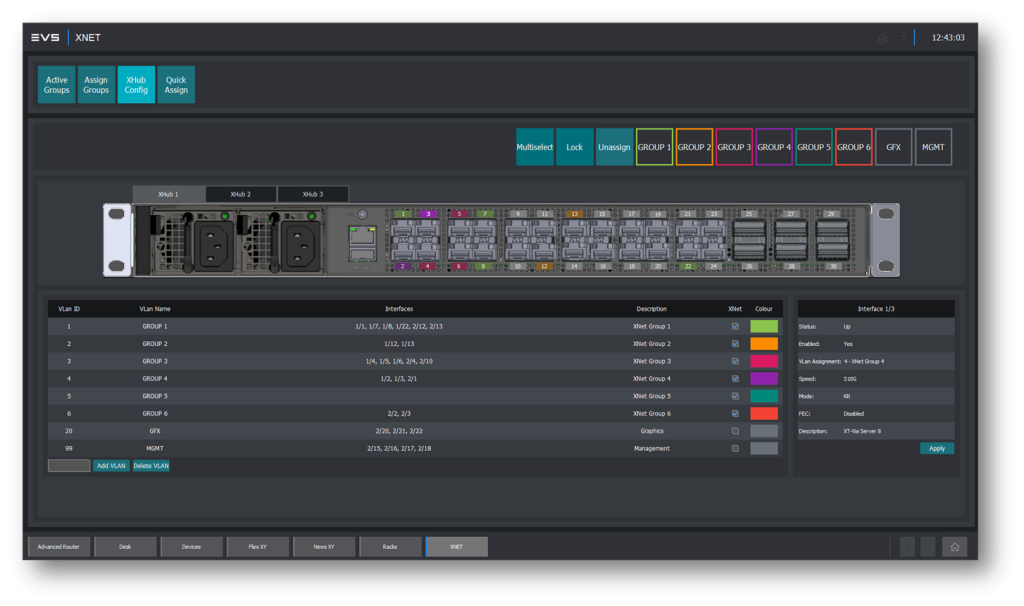Image resolution: width=1024 pixels, height=606 pixels.
Task: Click the VLAN ID input field
Action: (69, 466)
